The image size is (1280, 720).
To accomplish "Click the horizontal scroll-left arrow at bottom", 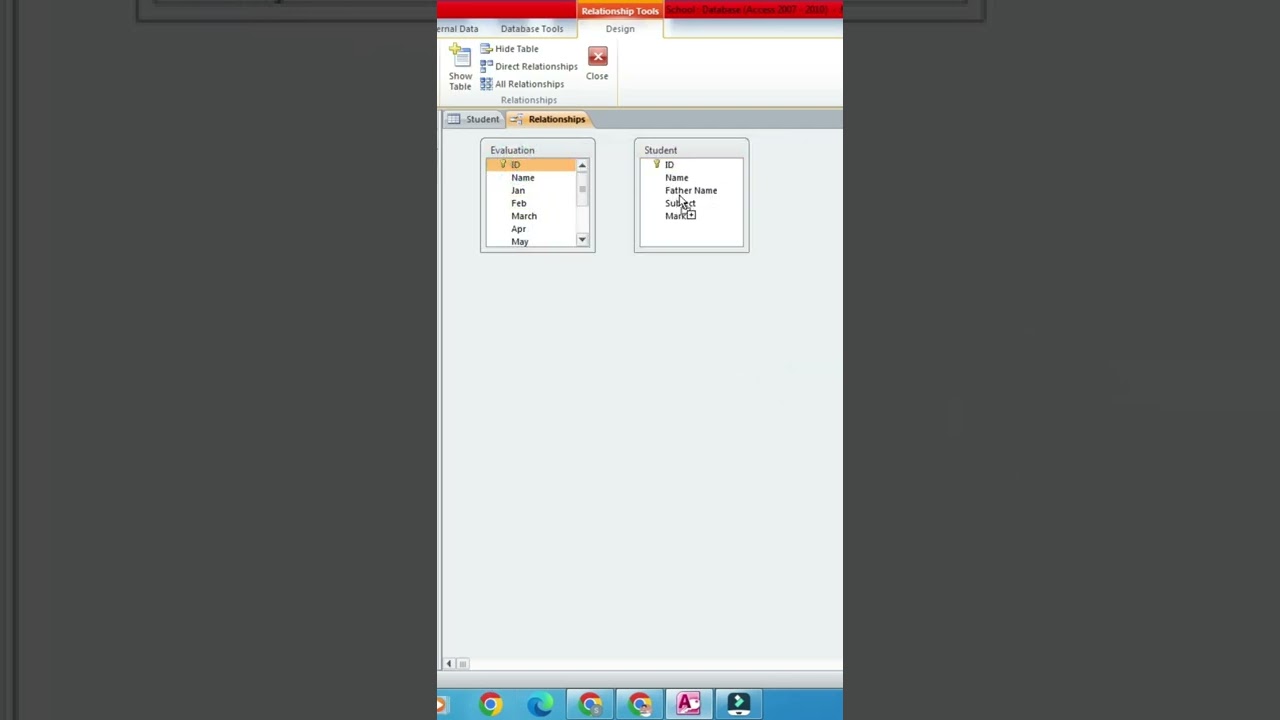I will pos(449,664).
